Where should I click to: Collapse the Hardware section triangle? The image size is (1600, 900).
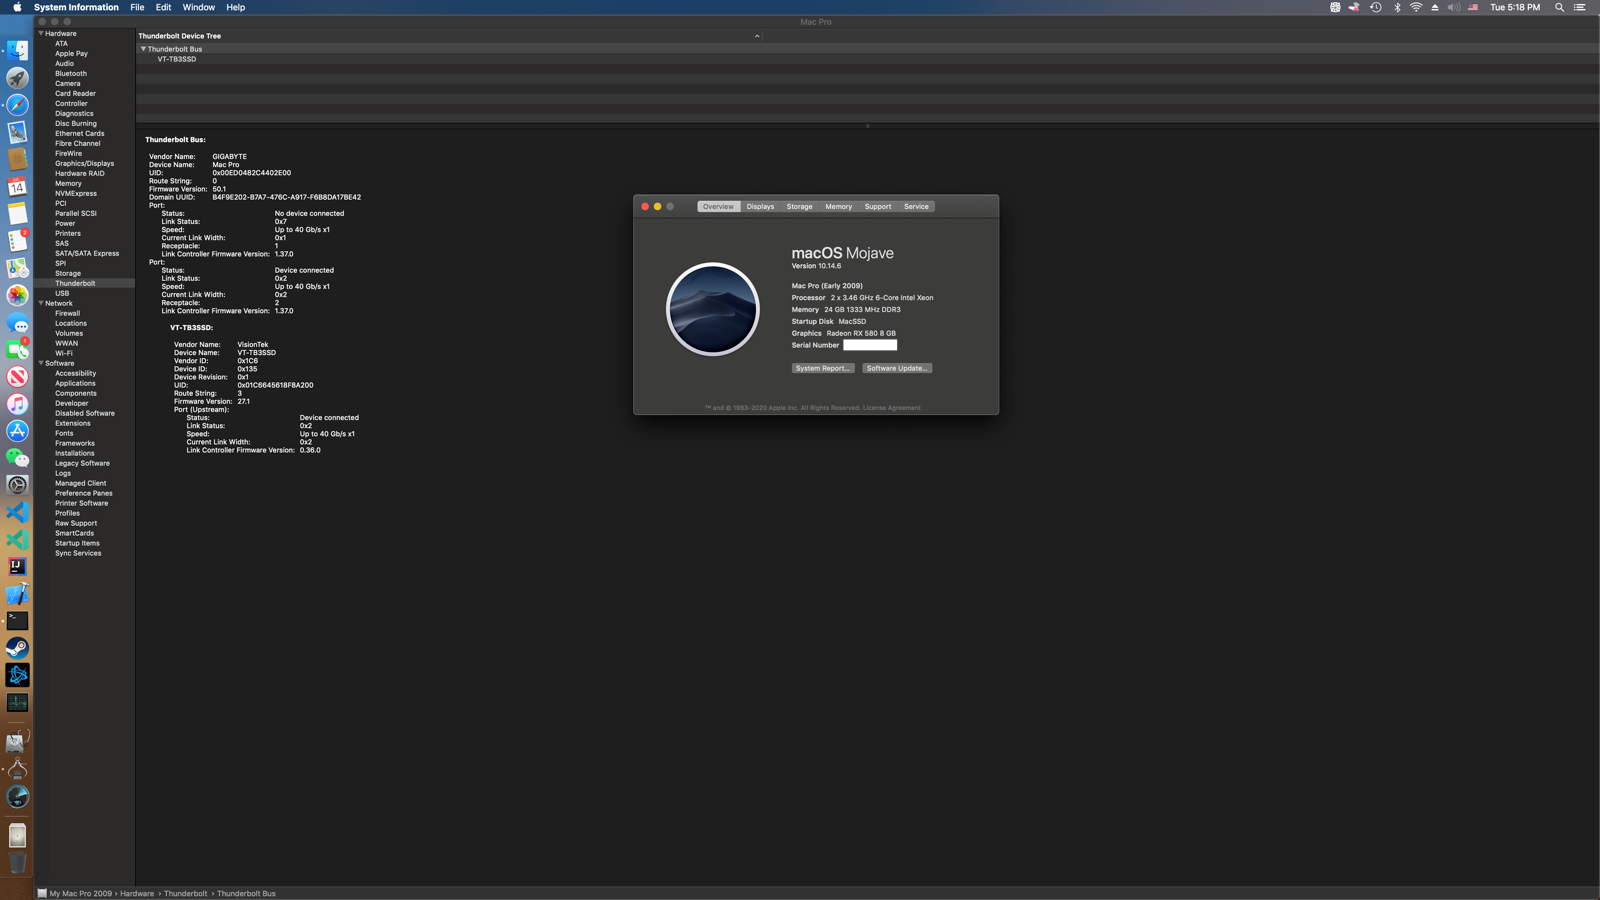click(41, 33)
